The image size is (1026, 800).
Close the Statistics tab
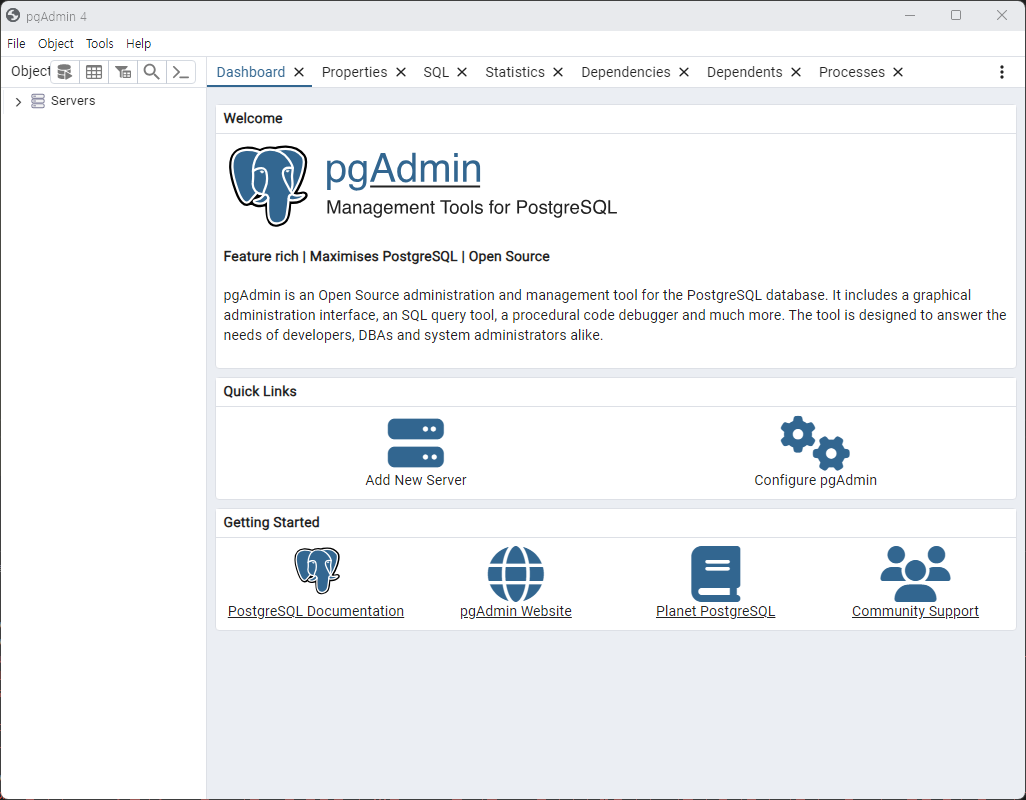[x=558, y=72]
